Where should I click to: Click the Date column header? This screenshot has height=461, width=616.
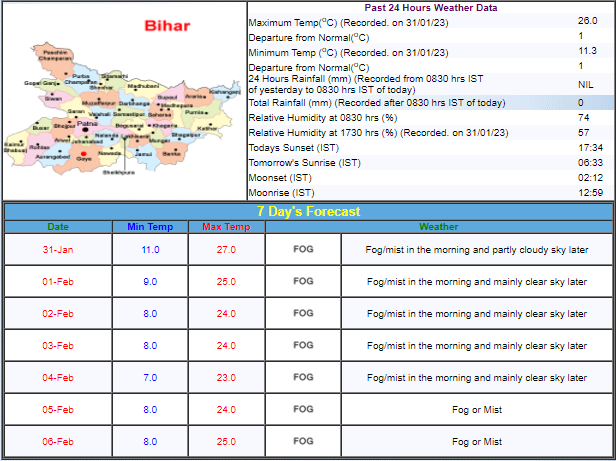(x=58, y=227)
